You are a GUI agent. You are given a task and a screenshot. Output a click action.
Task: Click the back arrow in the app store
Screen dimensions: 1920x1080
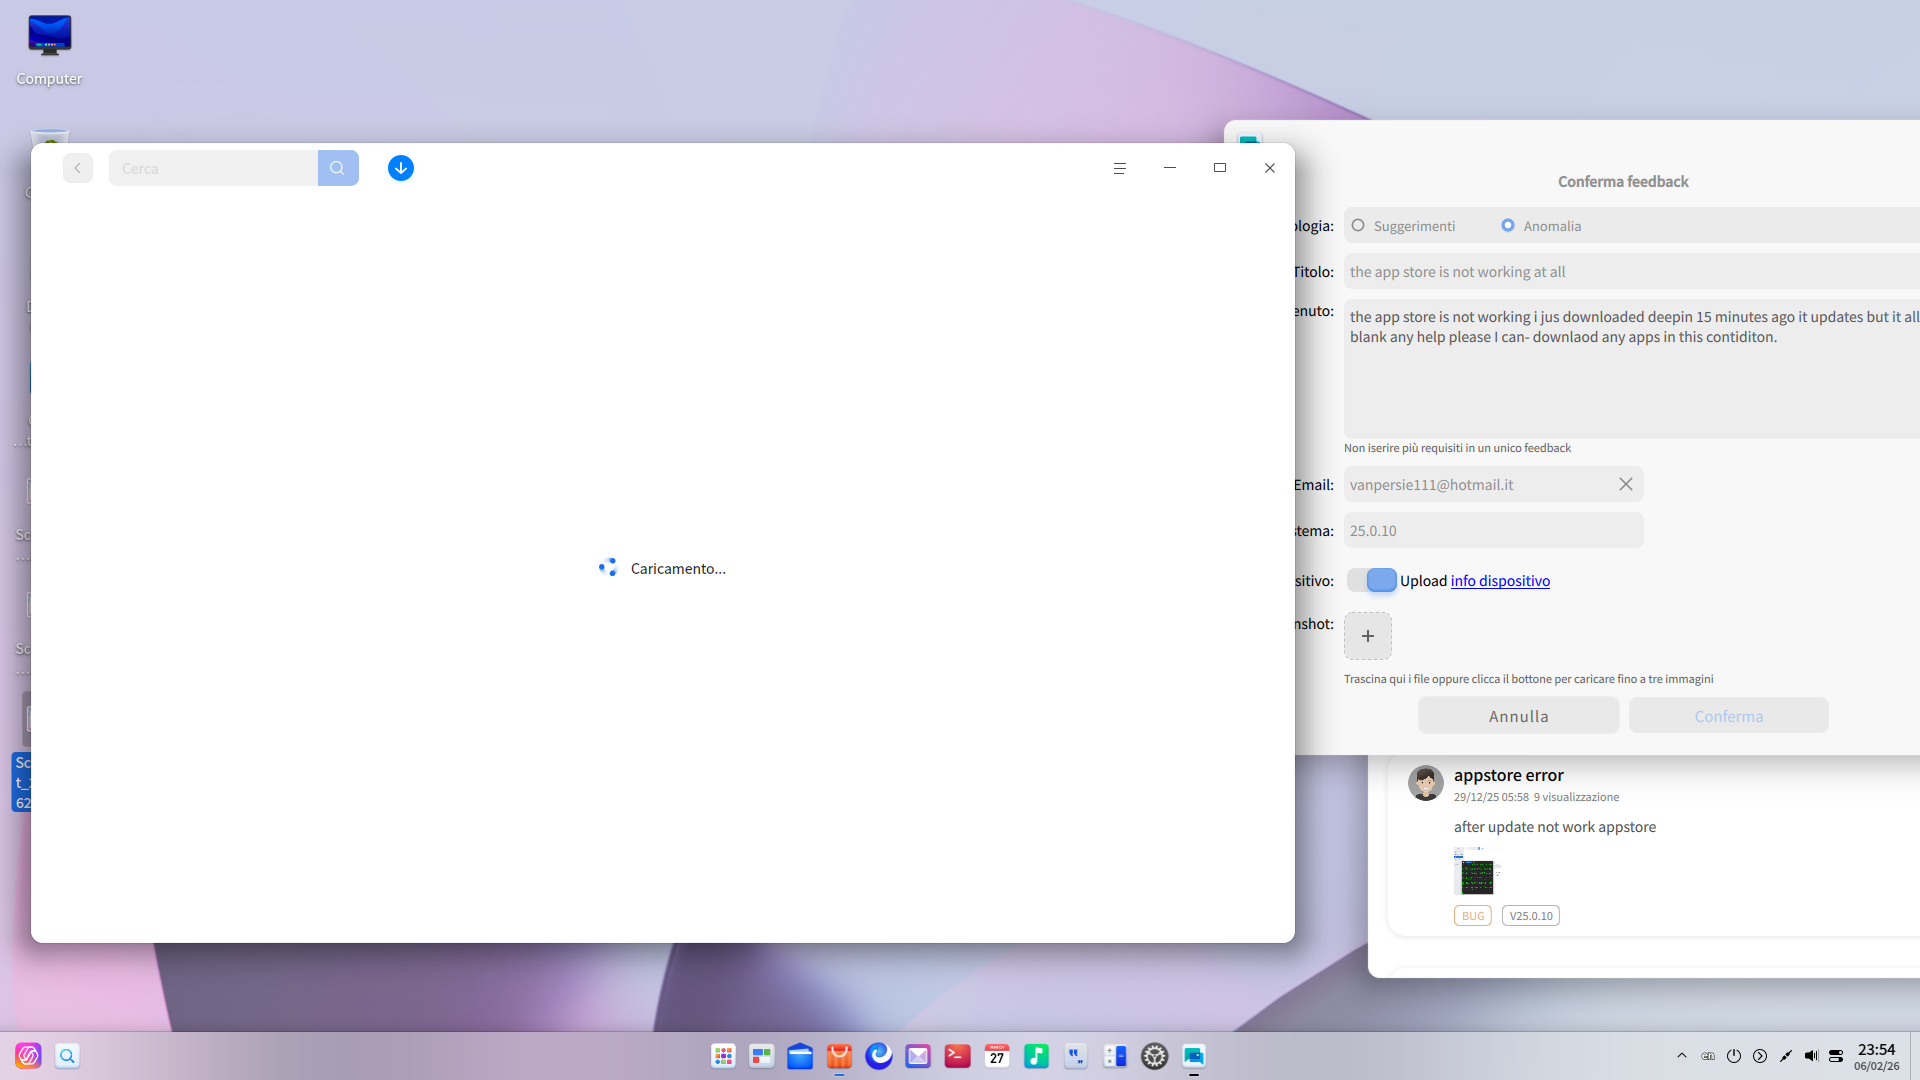(77, 167)
